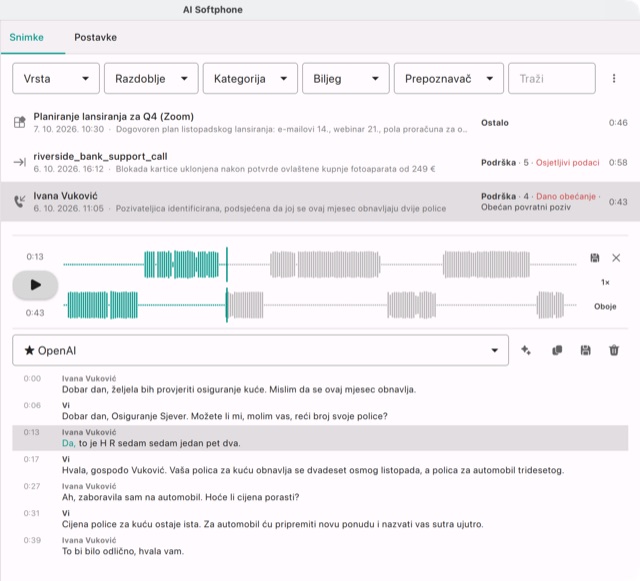The height and width of the screenshot is (581, 640).
Task: Switch to the Postavke tab
Action: click(x=96, y=37)
